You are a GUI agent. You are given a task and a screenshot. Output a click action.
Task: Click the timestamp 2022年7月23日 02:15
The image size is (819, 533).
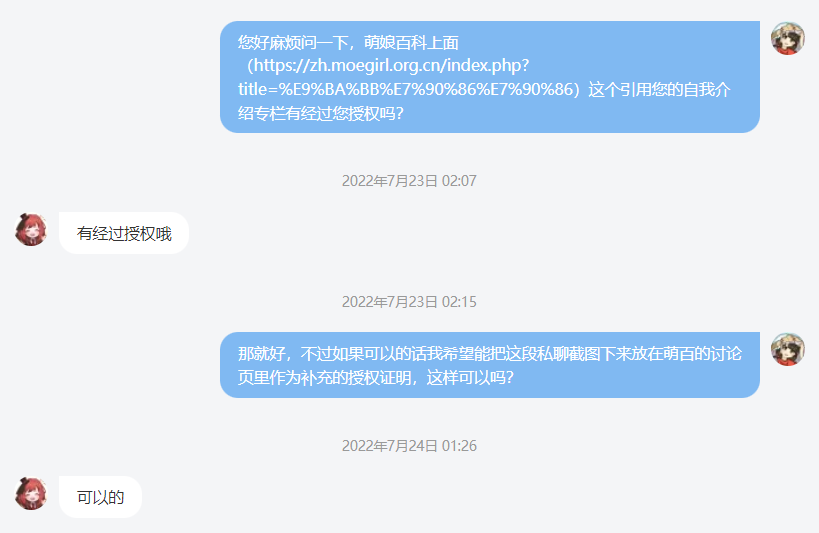pyautogui.click(x=409, y=302)
